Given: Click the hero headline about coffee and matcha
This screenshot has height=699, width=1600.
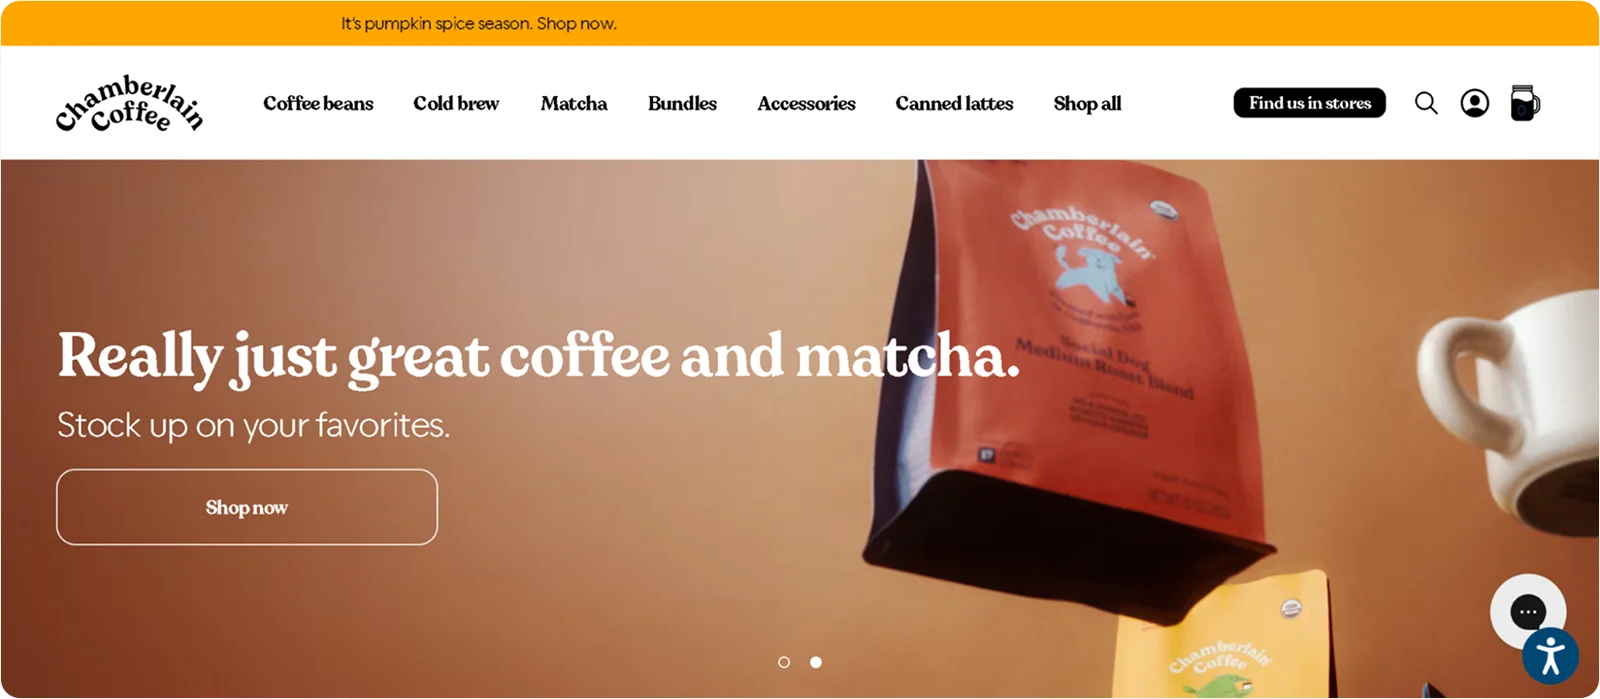Looking at the screenshot, I should point(539,356).
